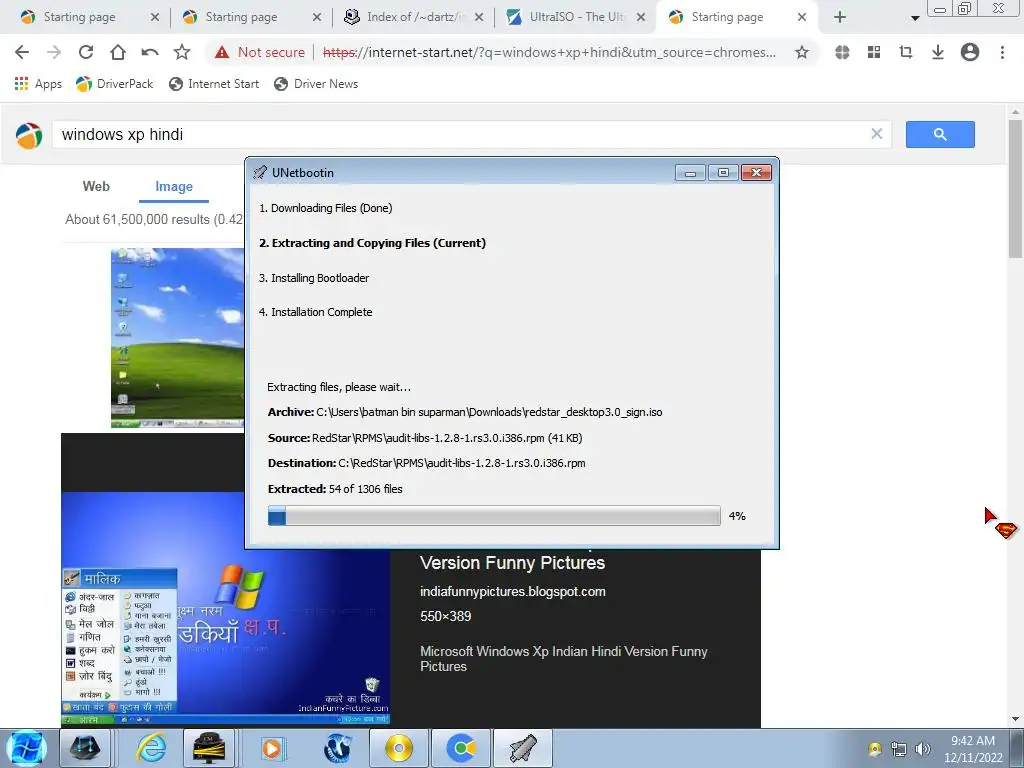Image resolution: width=1024 pixels, height=768 pixels.
Task: Click the Archive path line in UNetbootin
Action: (465, 412)
